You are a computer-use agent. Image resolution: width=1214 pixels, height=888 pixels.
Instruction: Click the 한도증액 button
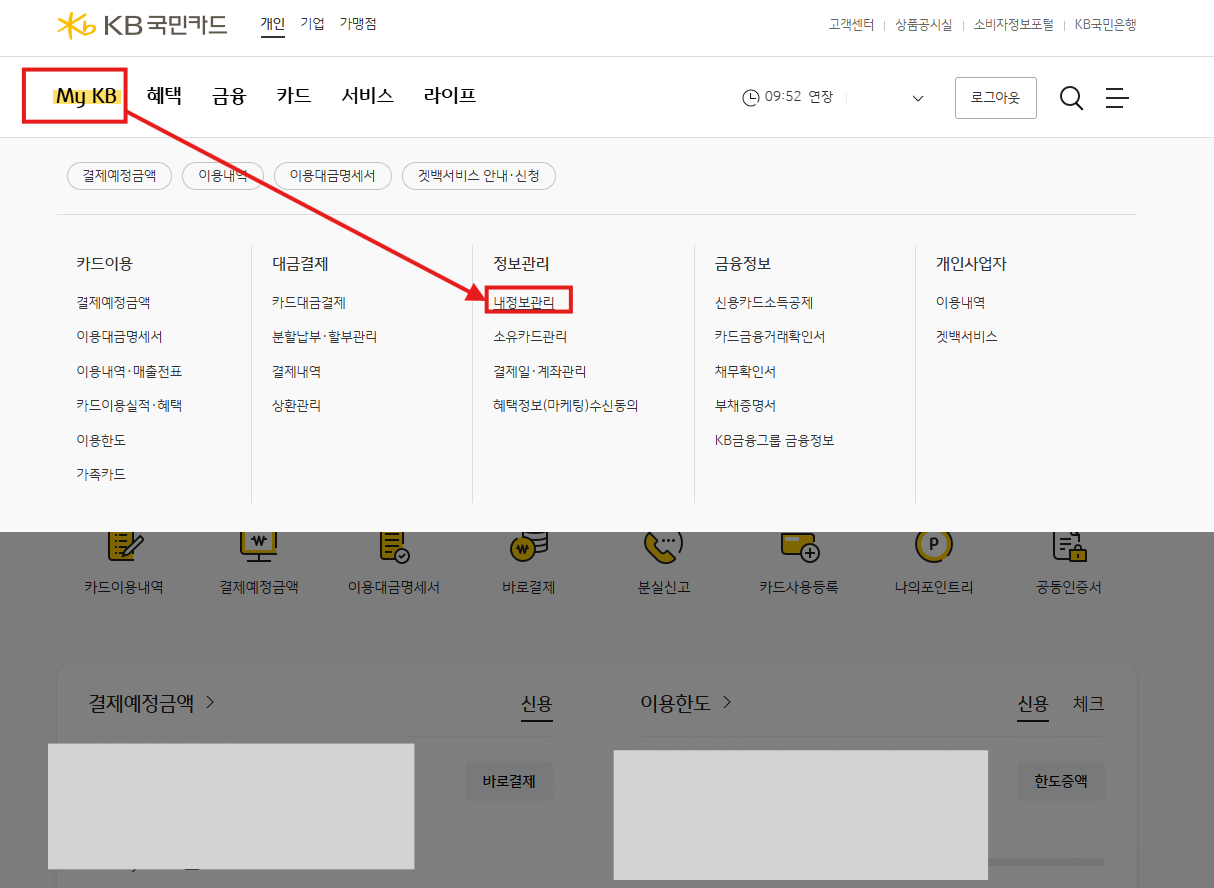(x=1061, y=781)
